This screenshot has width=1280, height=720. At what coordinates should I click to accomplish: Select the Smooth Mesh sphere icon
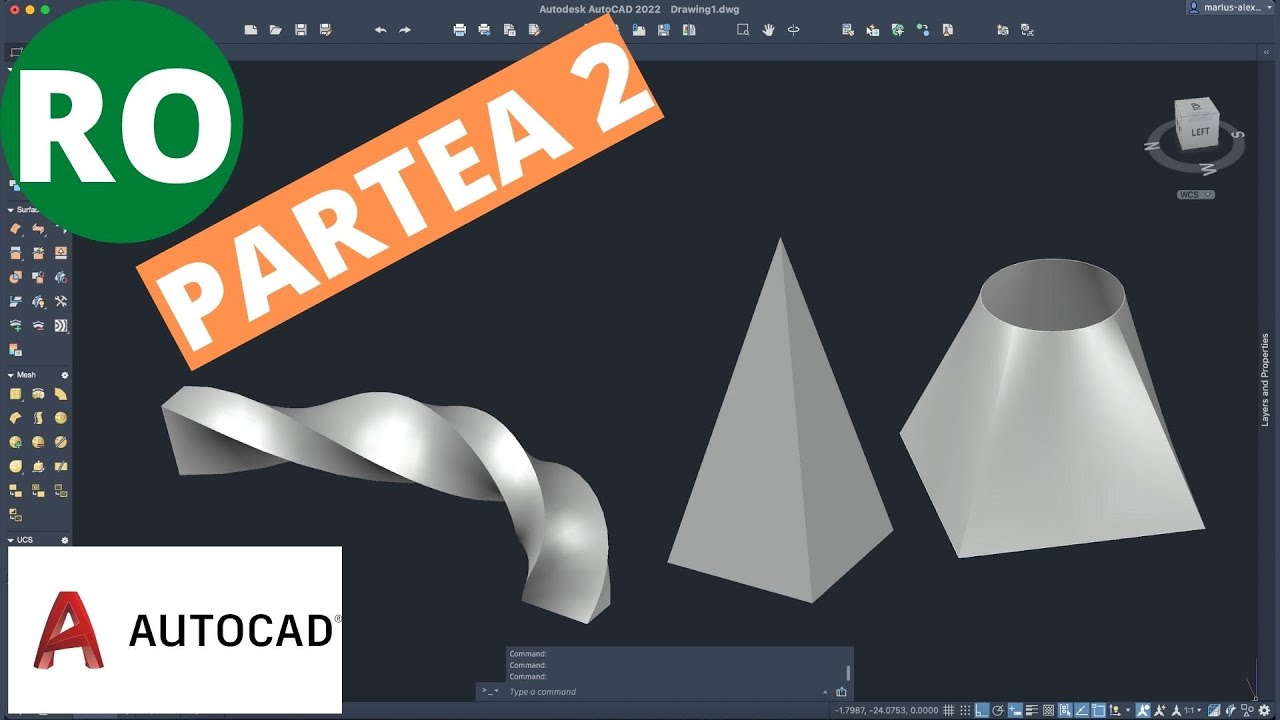[61, 417]
